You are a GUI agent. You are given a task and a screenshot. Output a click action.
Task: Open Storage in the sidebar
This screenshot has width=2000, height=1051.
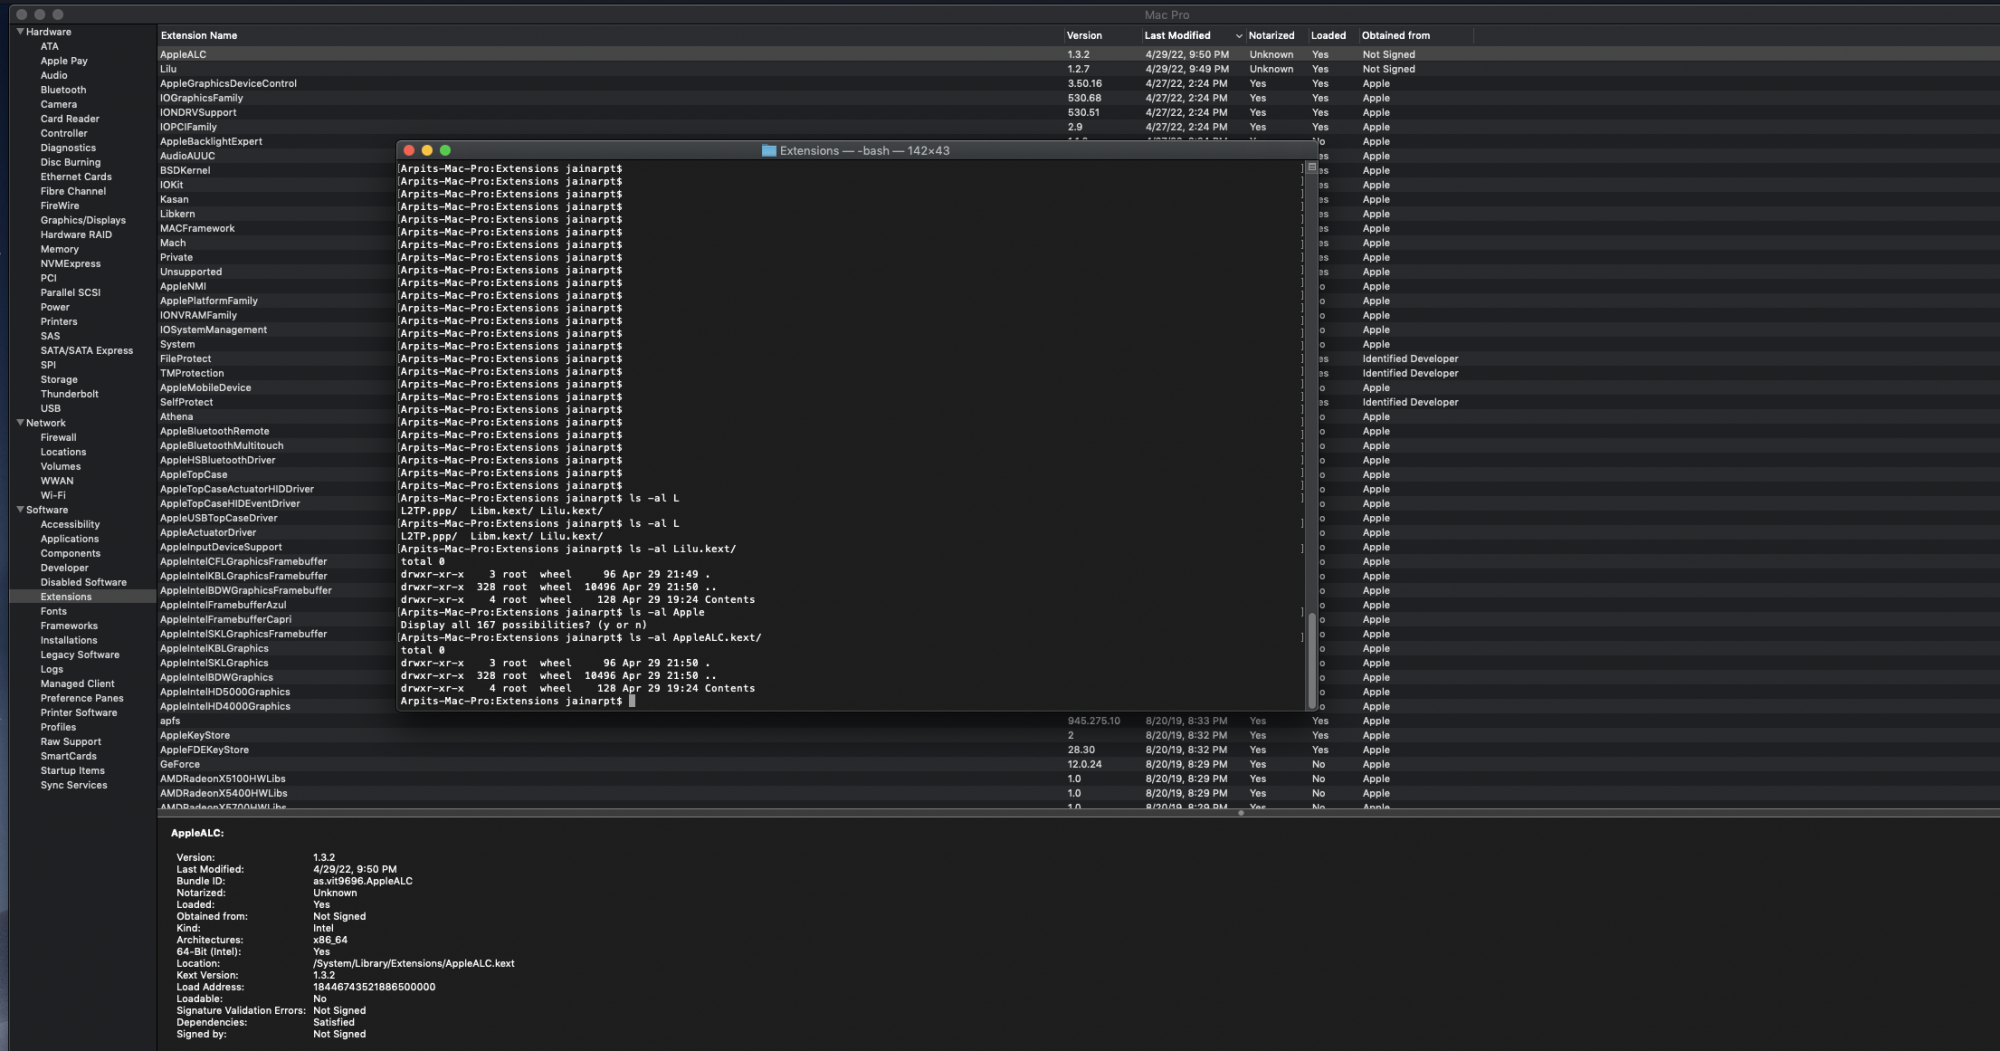point(59,380)
